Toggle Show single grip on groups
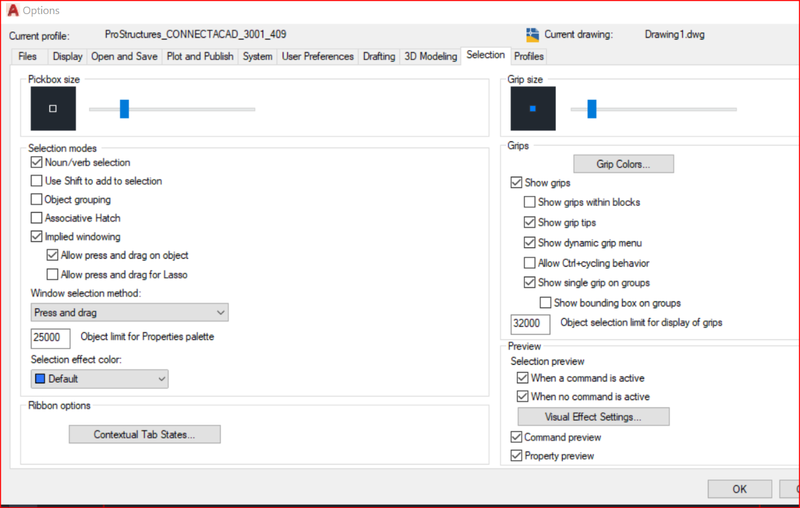The width and height of the screenshot is (800, 508). click(x=530, y=282)
